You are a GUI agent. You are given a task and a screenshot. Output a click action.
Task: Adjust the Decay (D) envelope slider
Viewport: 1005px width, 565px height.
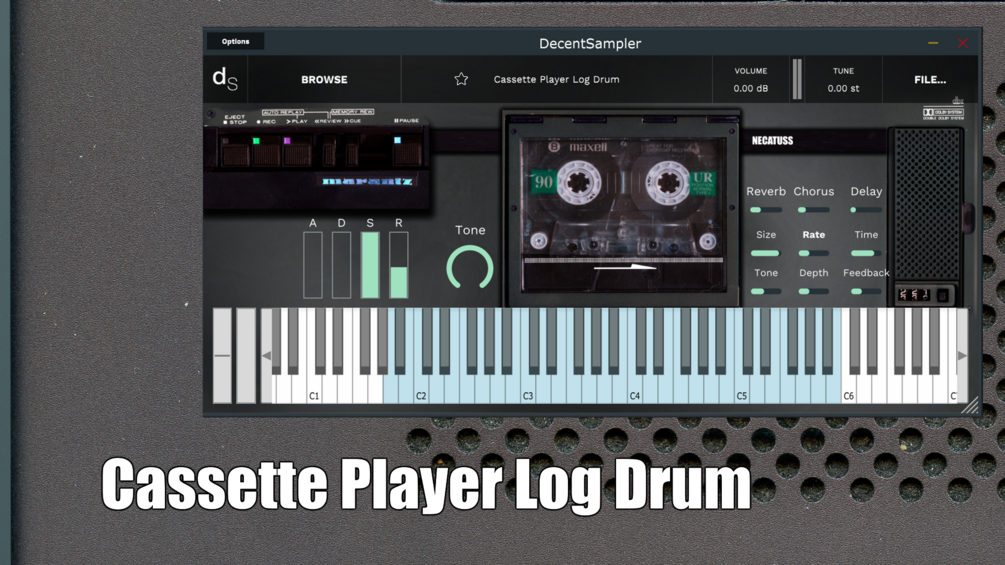pyautogui.click(x=341, y=265)
